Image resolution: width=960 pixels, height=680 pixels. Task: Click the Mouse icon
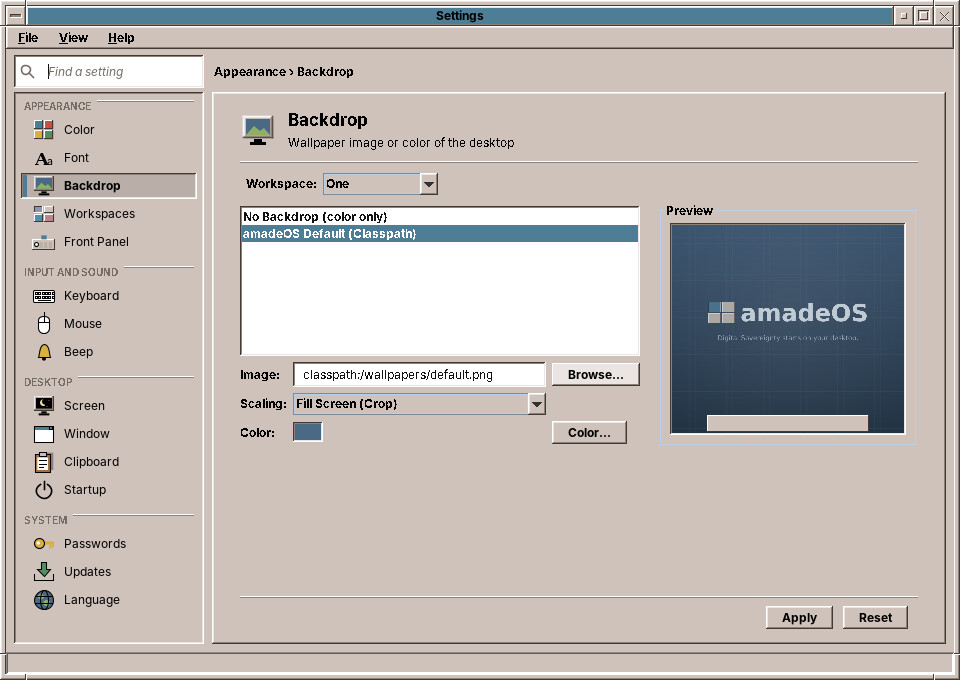[x=43, y=324]
